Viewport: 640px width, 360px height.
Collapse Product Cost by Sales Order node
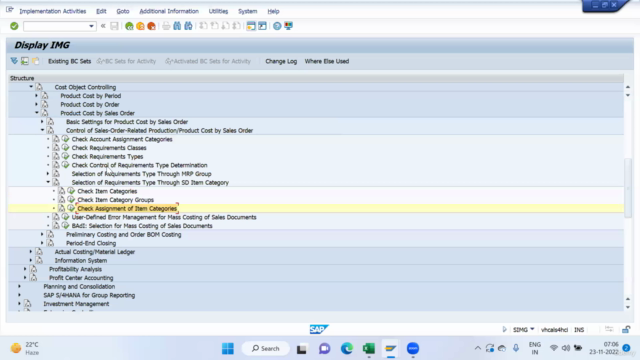coord(37,113)
